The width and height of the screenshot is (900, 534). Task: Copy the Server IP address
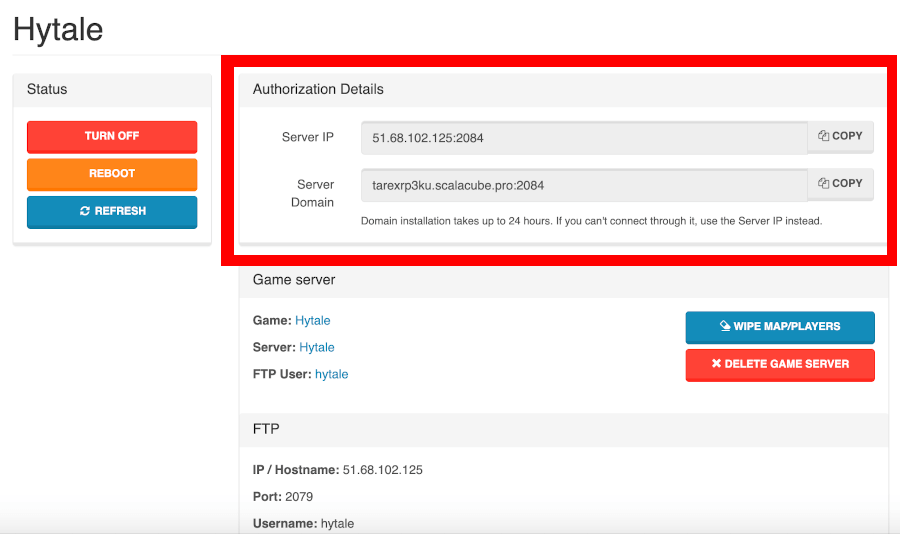pos(840,137)
